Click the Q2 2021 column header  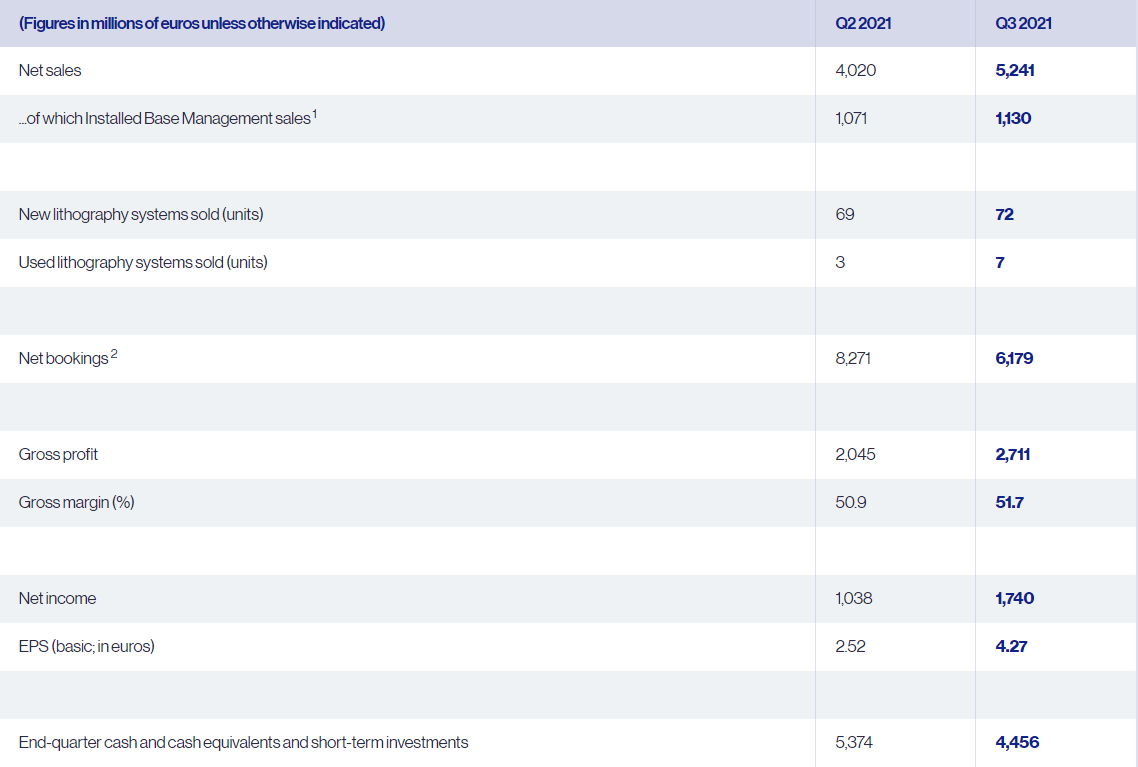(x=863, y=23)
